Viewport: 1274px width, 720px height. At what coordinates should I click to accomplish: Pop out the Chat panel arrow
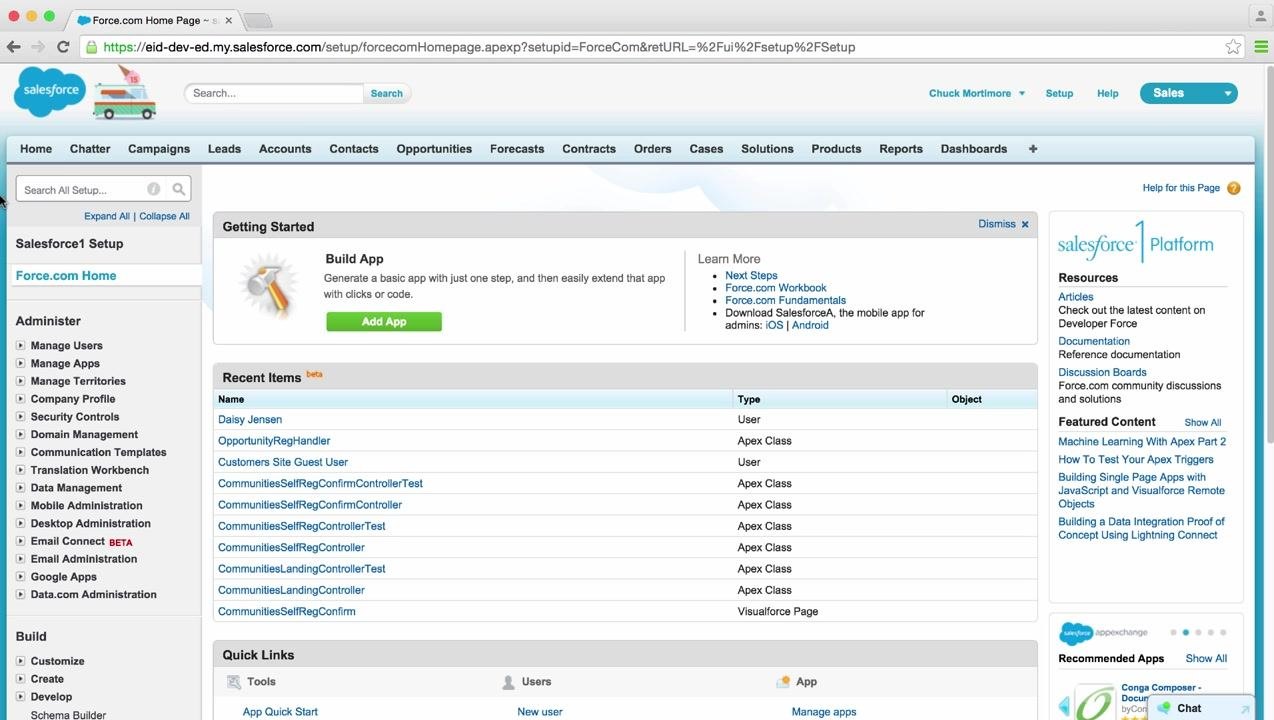[x=1245, y=709]
